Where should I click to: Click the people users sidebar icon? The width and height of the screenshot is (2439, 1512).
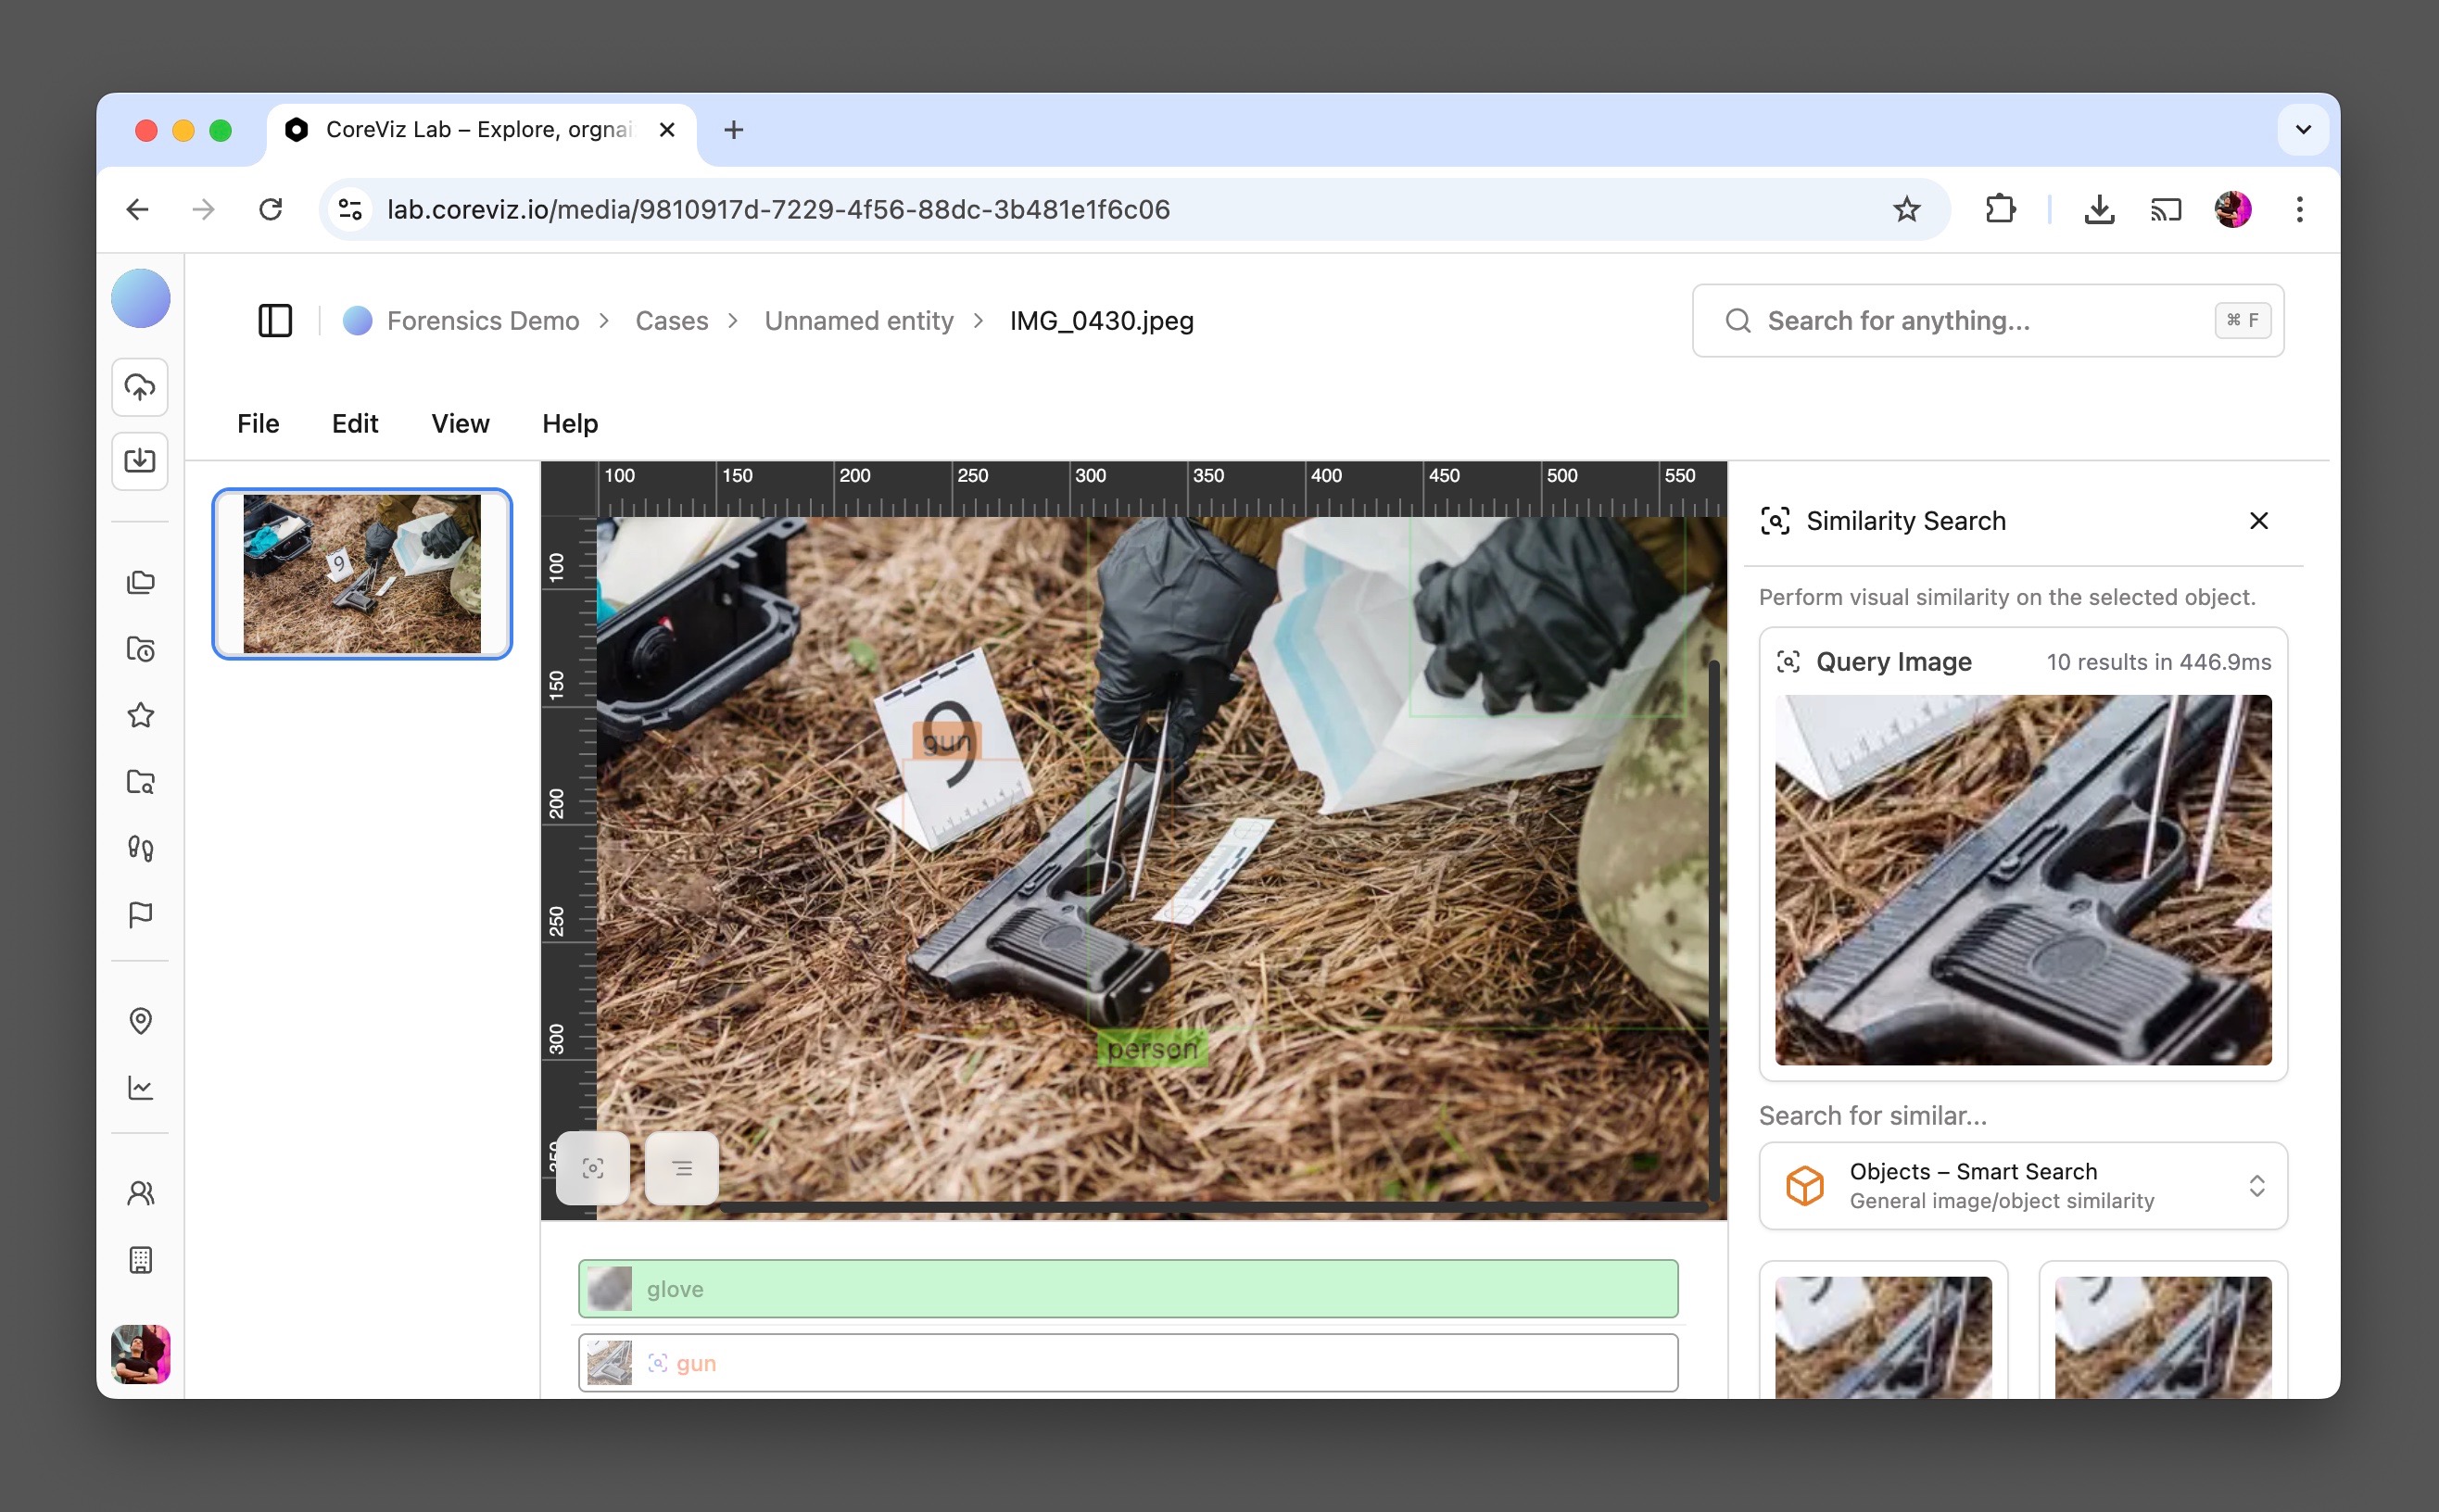pyautogui.click(x=140, y=1192)
